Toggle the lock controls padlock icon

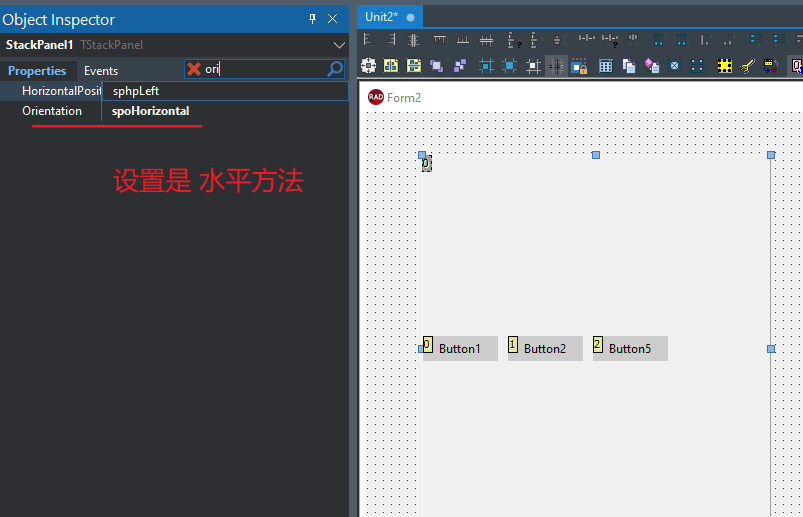579,66
